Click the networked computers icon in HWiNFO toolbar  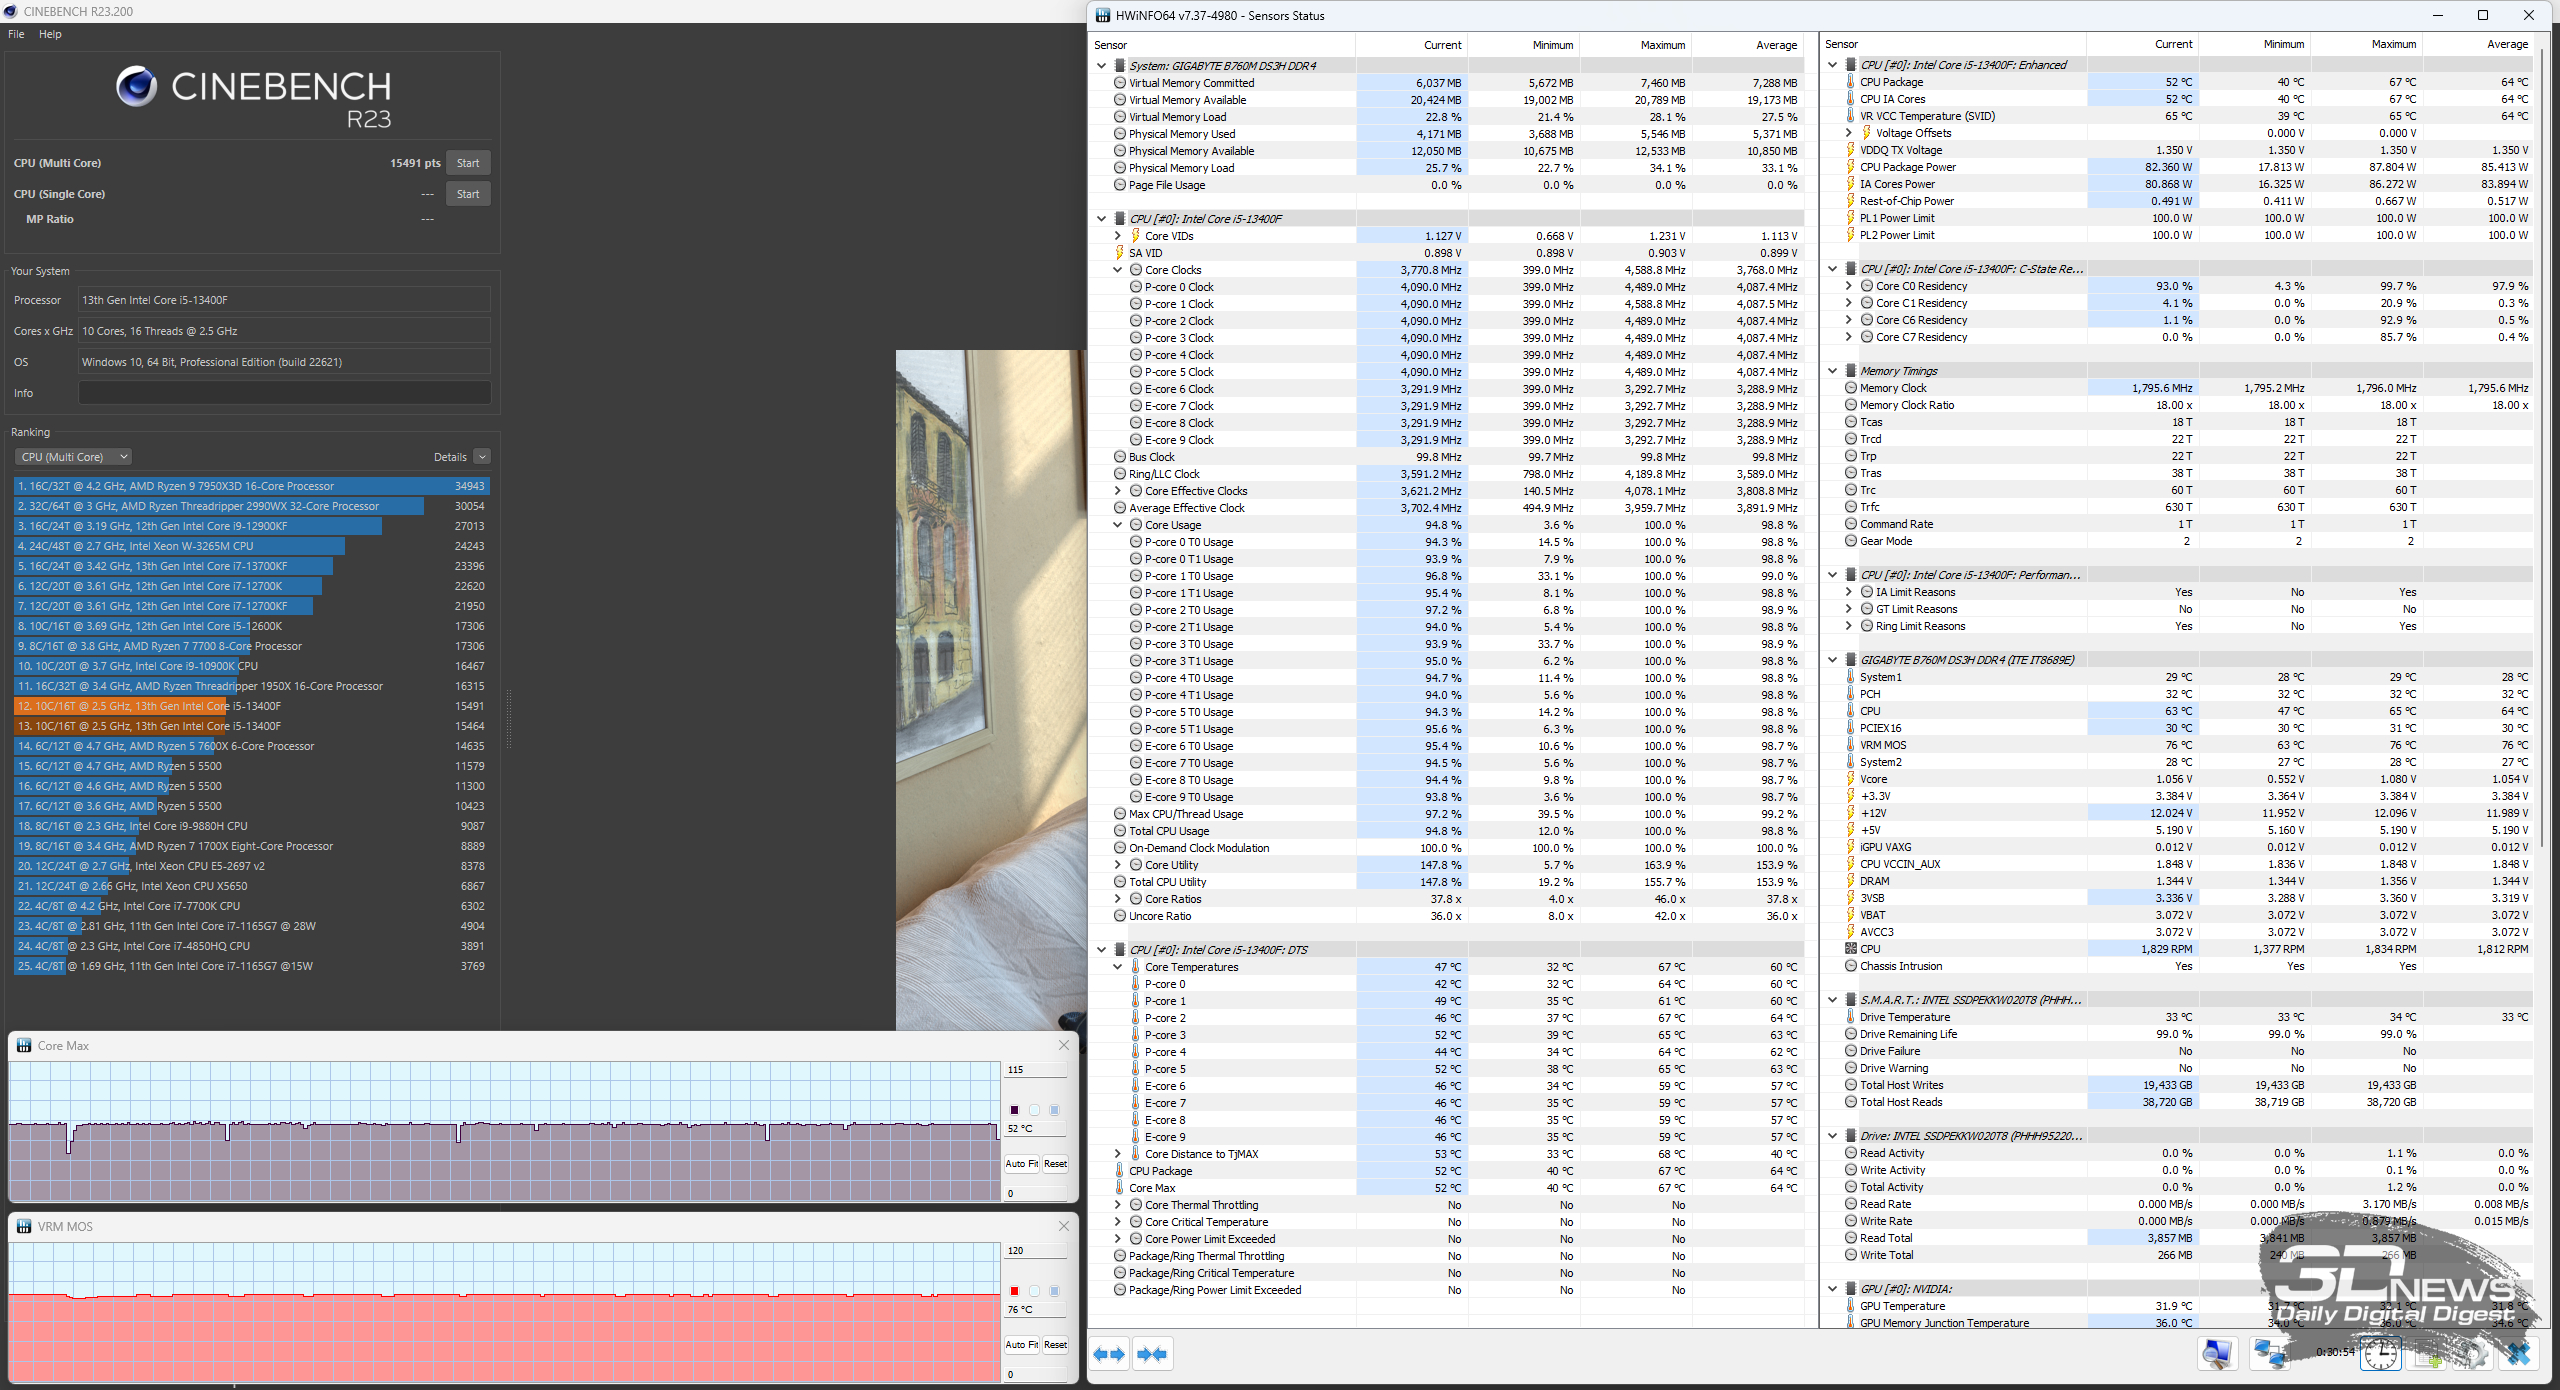tap(2271, 1354)
